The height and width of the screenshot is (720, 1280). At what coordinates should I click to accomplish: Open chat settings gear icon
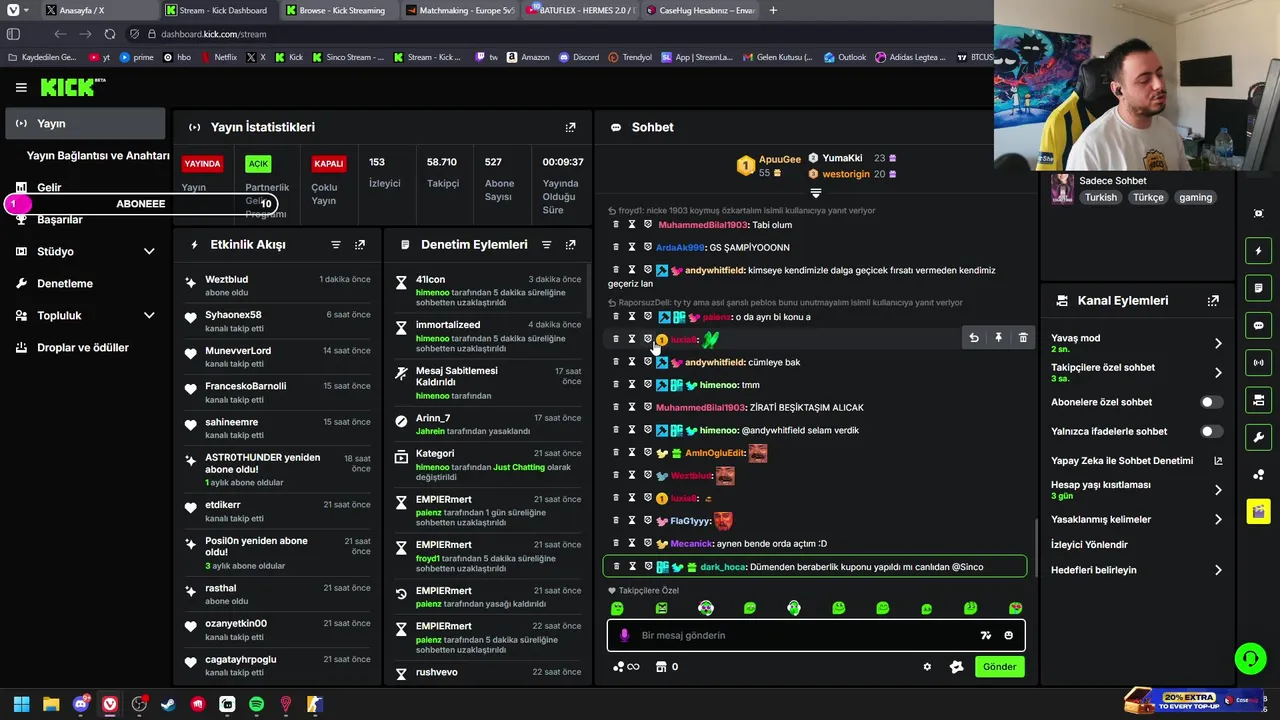927,667
